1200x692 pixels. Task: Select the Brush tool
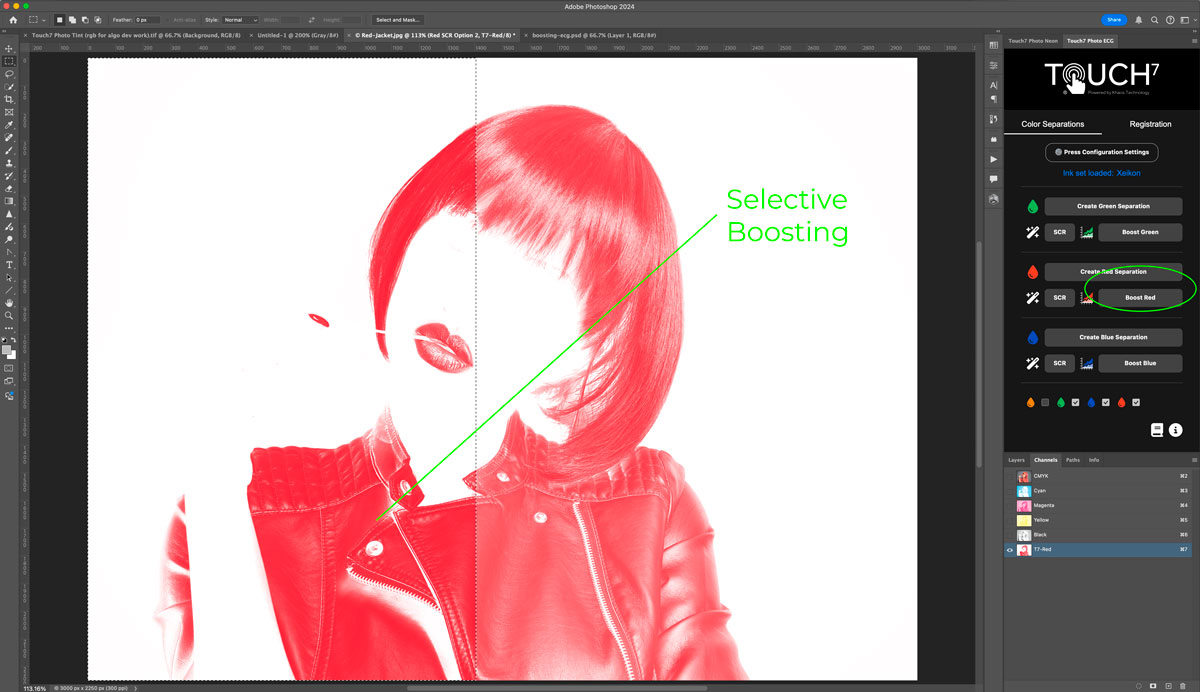(x=9, y=150)
